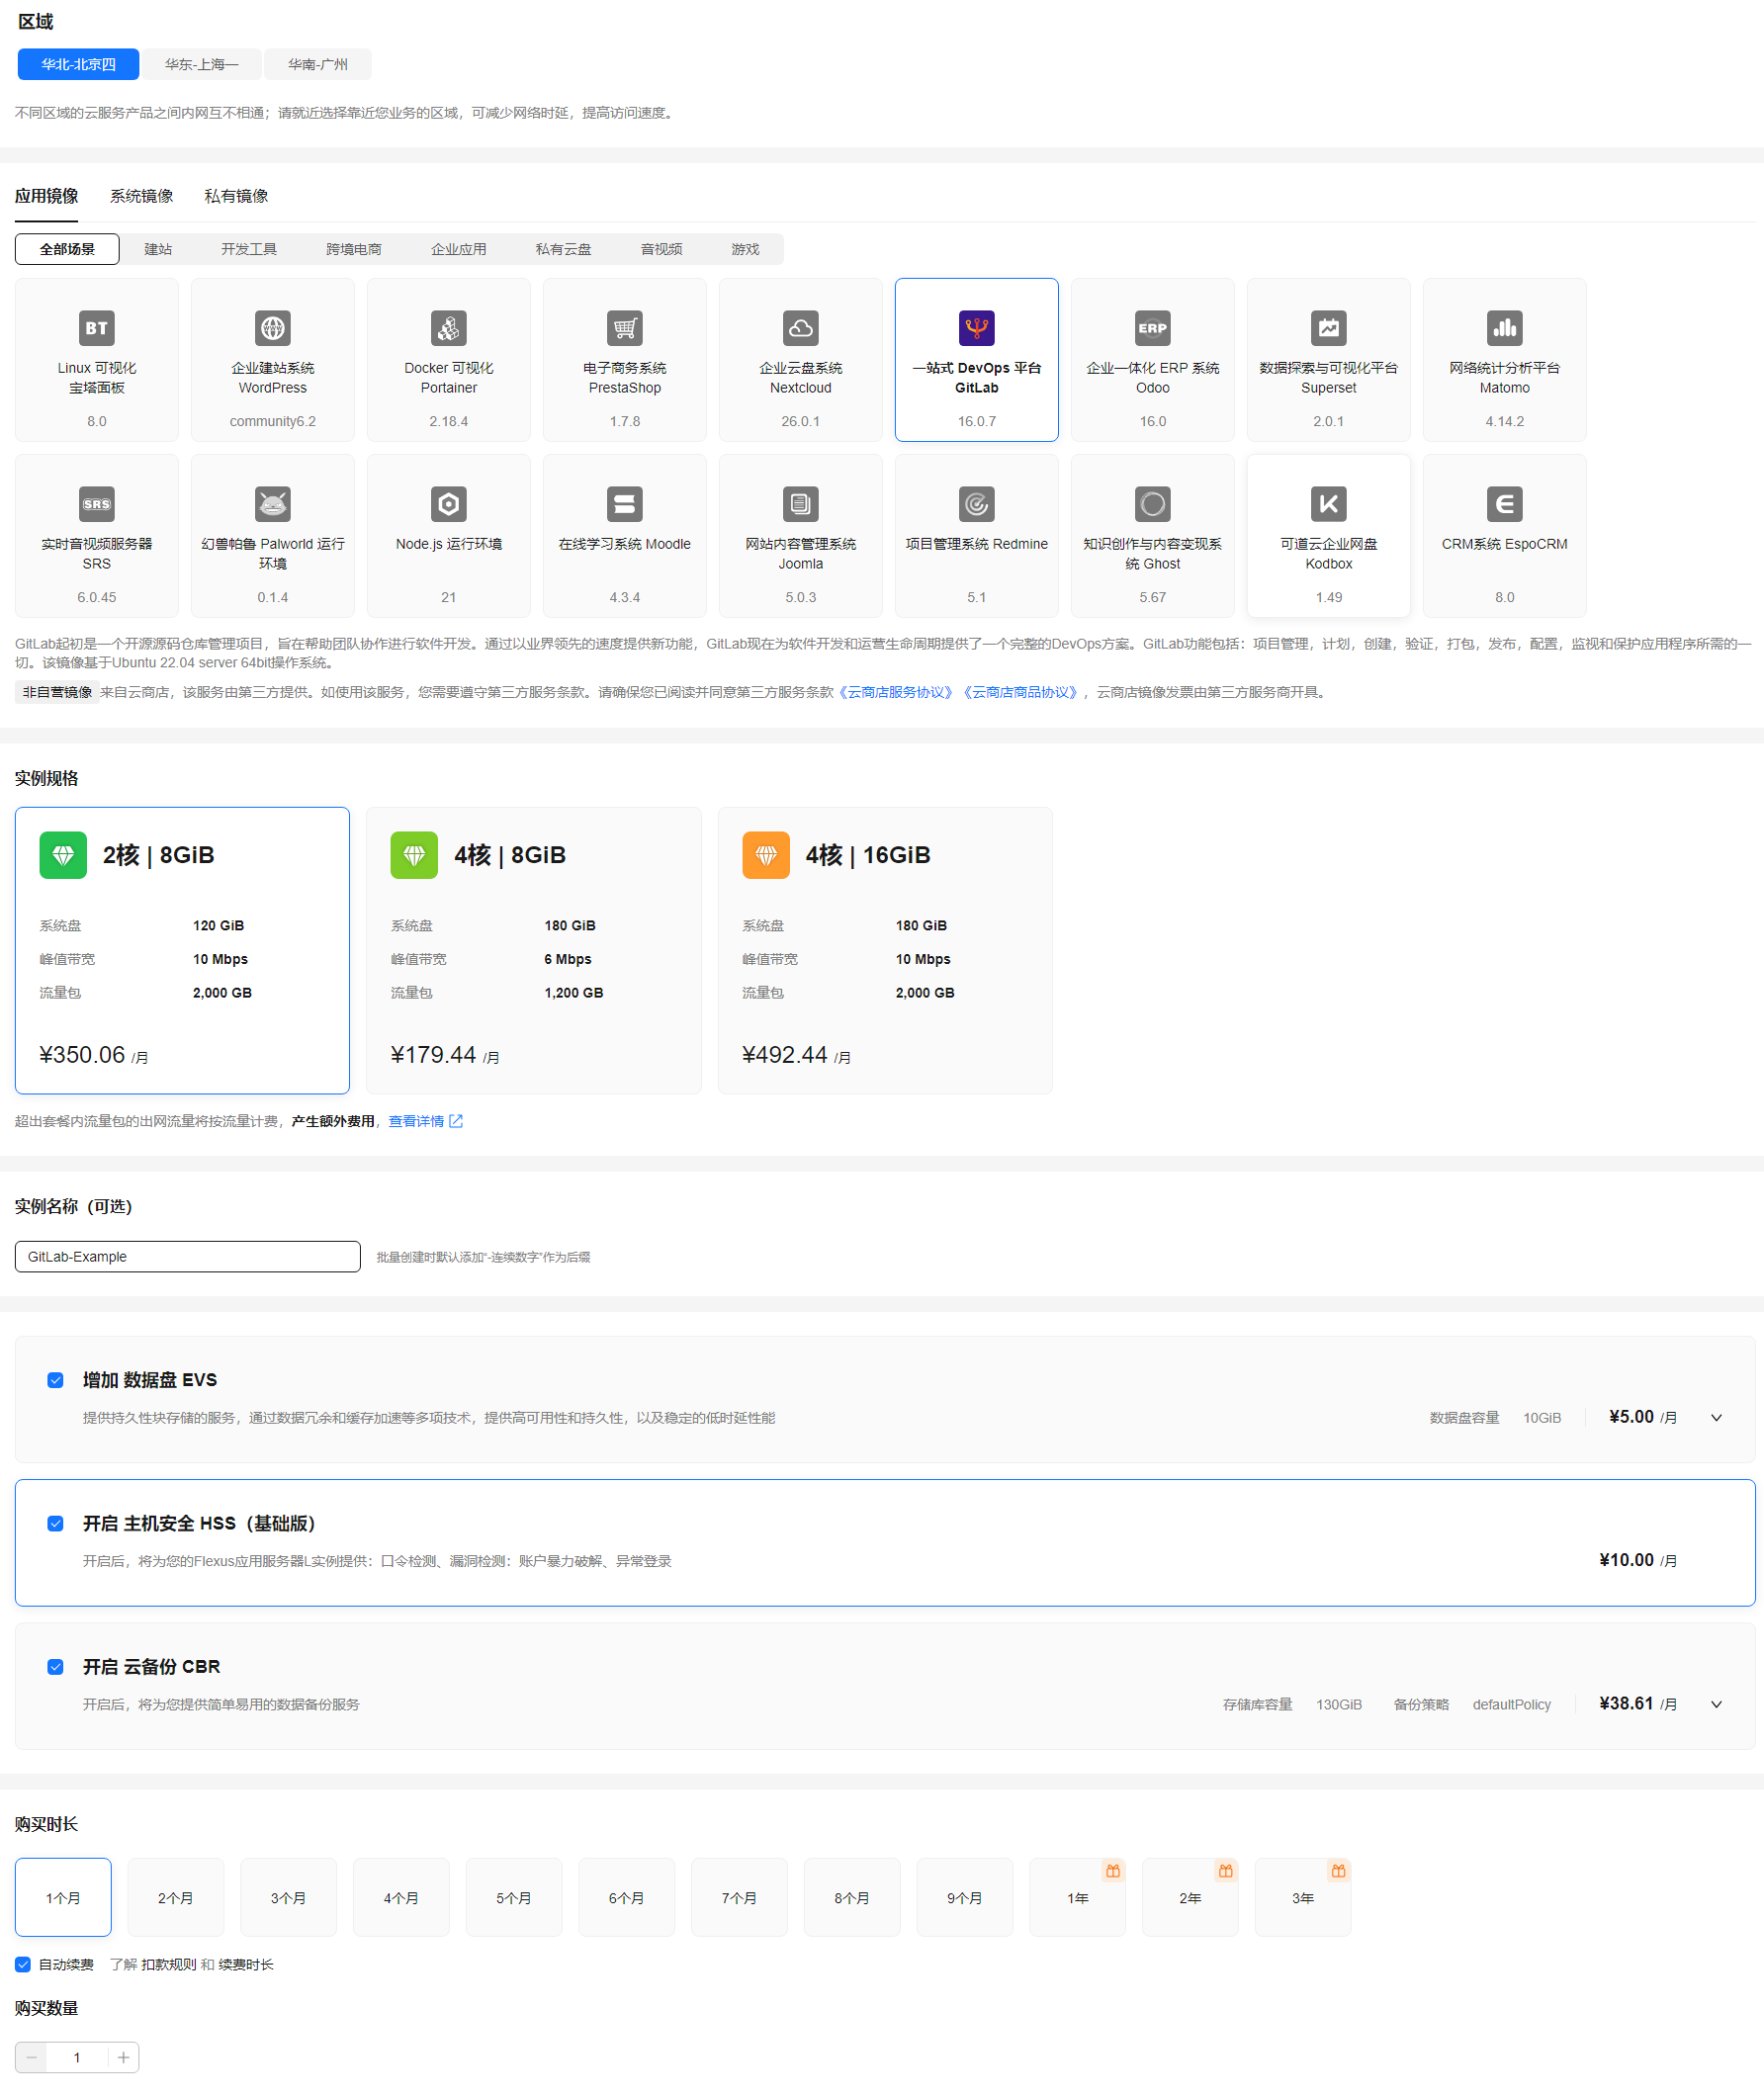Screen dimensions: 1764x2097
Task: Choose the EspoCRM icon
Action: click(1505, 504)
